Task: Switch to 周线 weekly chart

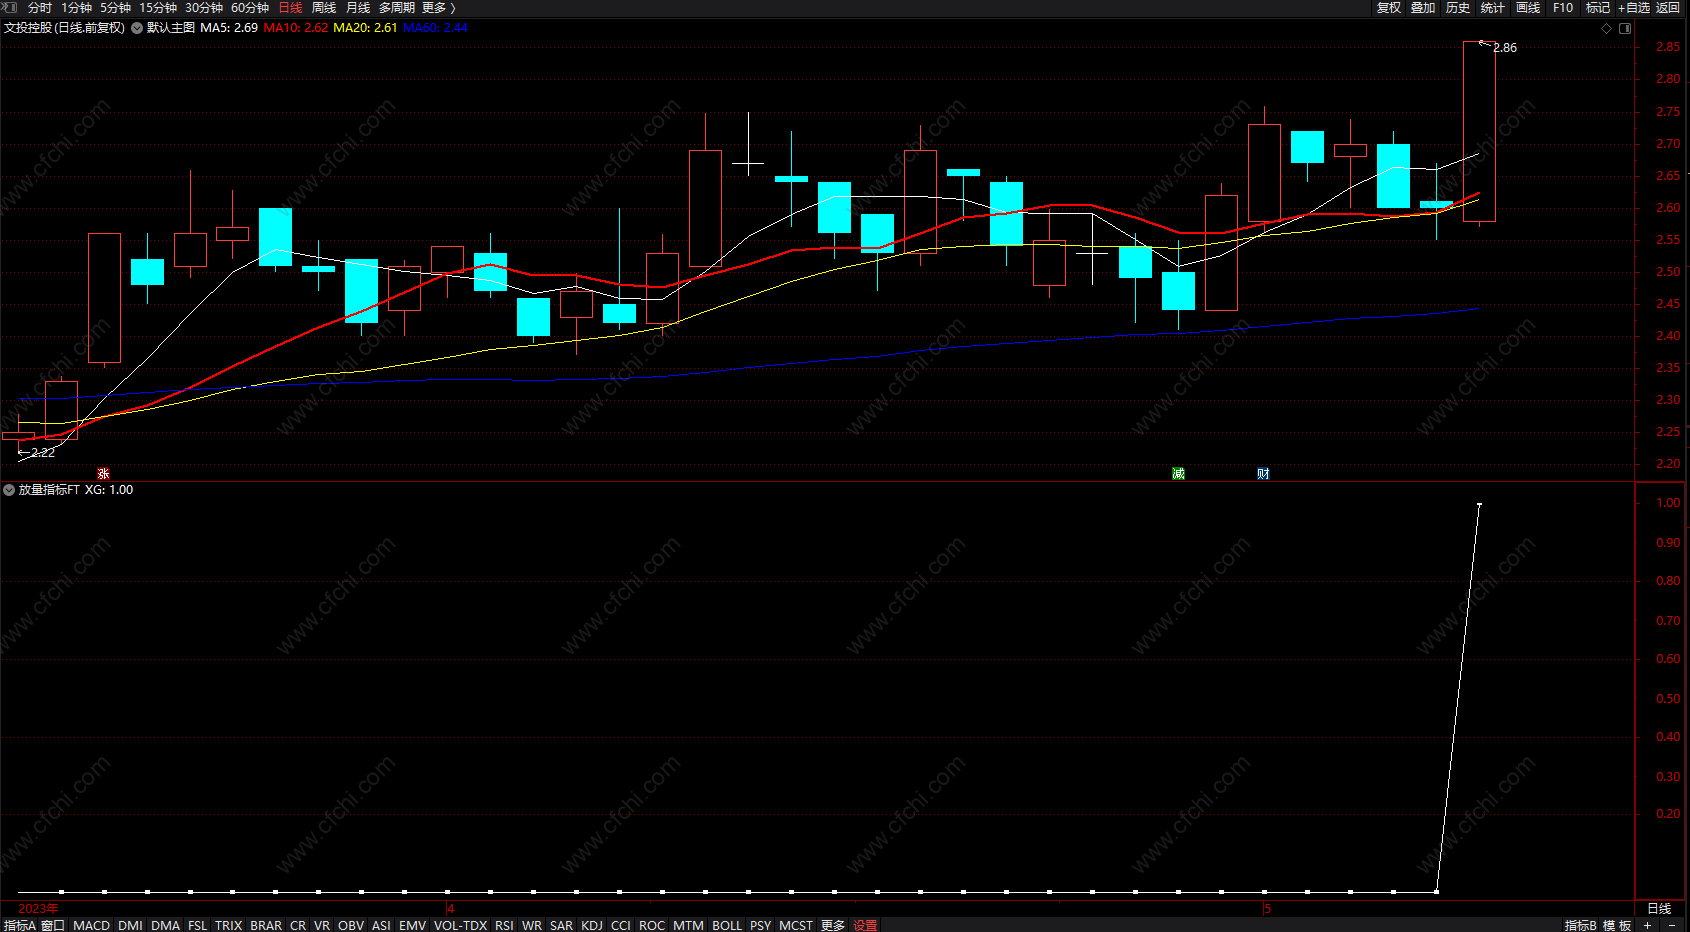Action: click(324, 8)
